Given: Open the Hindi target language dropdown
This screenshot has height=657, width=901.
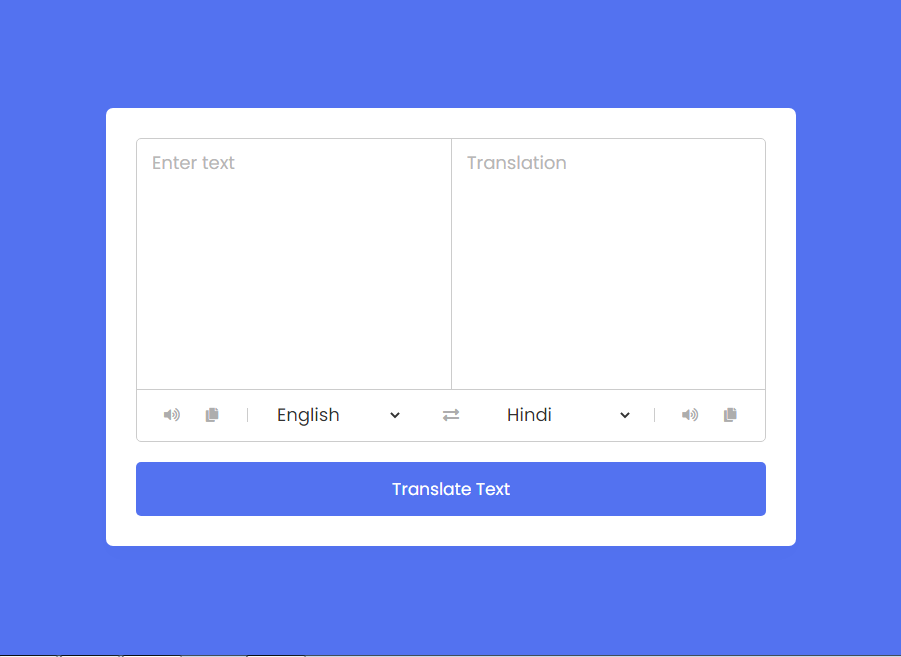Looking at the screenshot, I should (568, 415).
